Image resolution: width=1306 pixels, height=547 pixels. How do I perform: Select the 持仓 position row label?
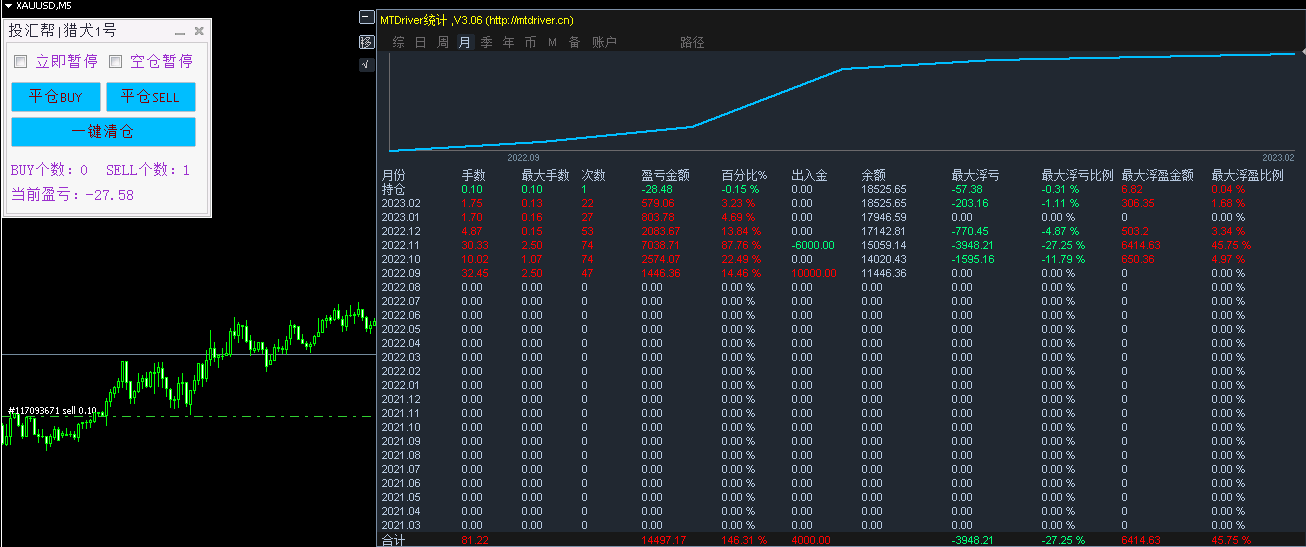click(394, 188)
